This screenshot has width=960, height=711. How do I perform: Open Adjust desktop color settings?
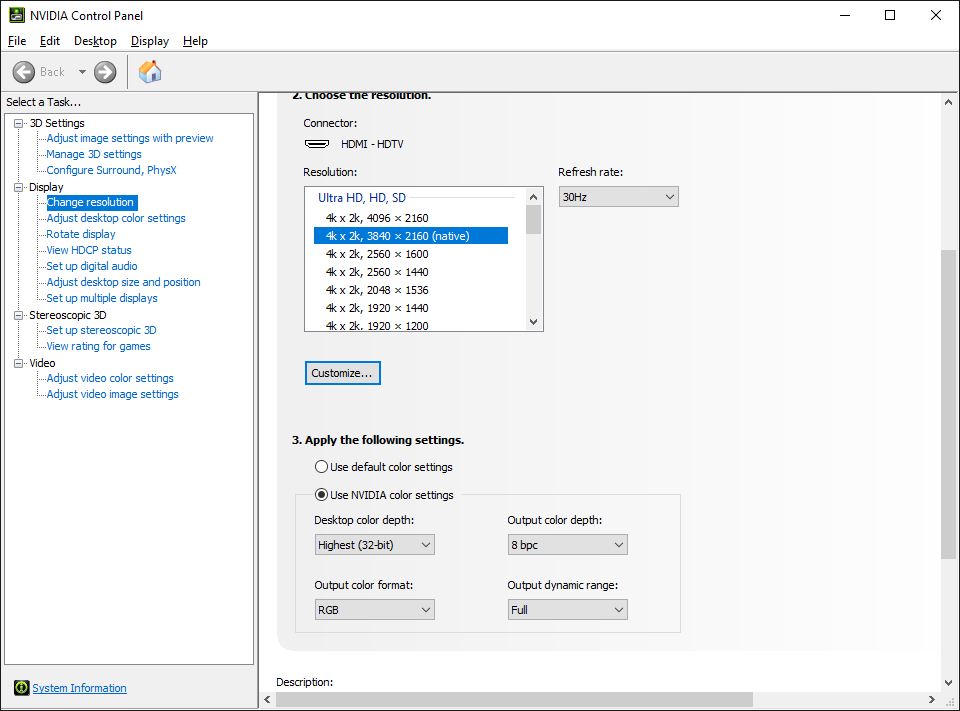coord(116,218)
